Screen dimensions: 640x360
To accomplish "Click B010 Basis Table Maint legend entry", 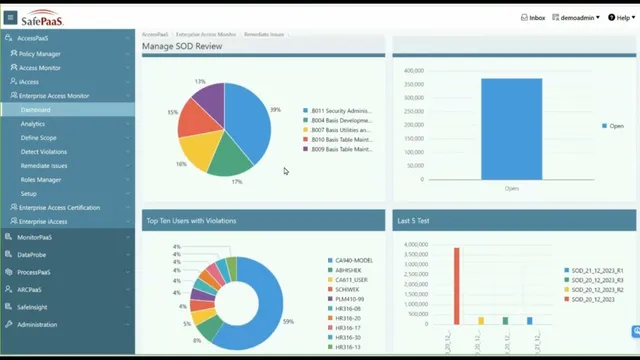I will coord(337,140).
